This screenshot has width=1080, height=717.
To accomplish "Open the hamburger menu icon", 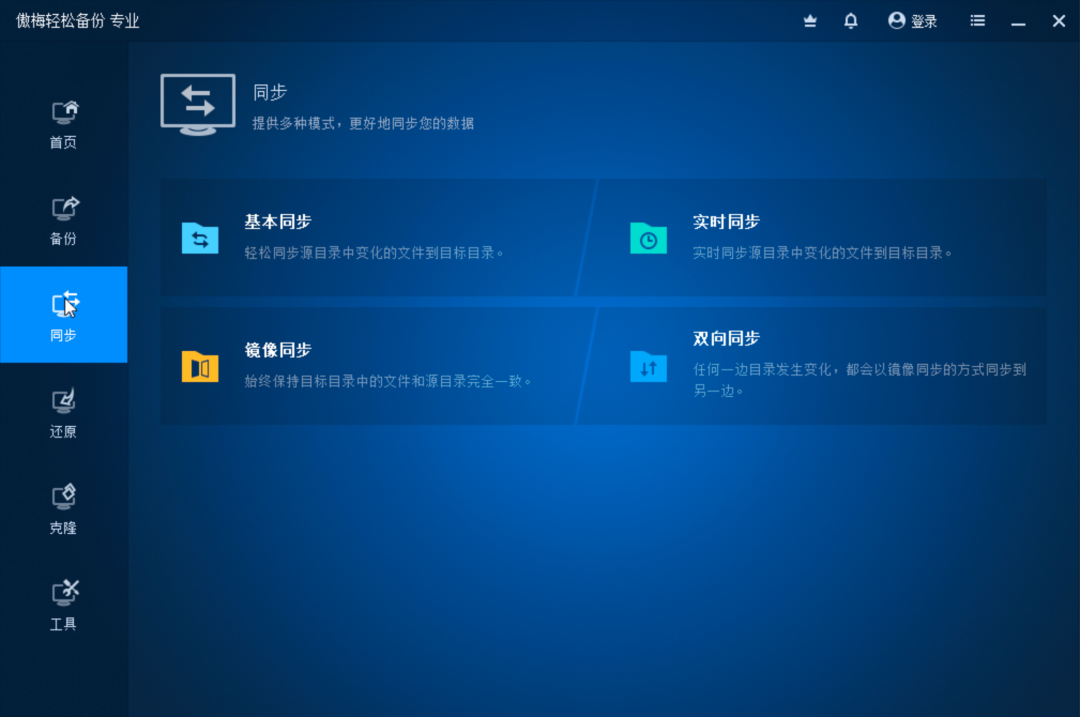I will [x=977, y=21].
